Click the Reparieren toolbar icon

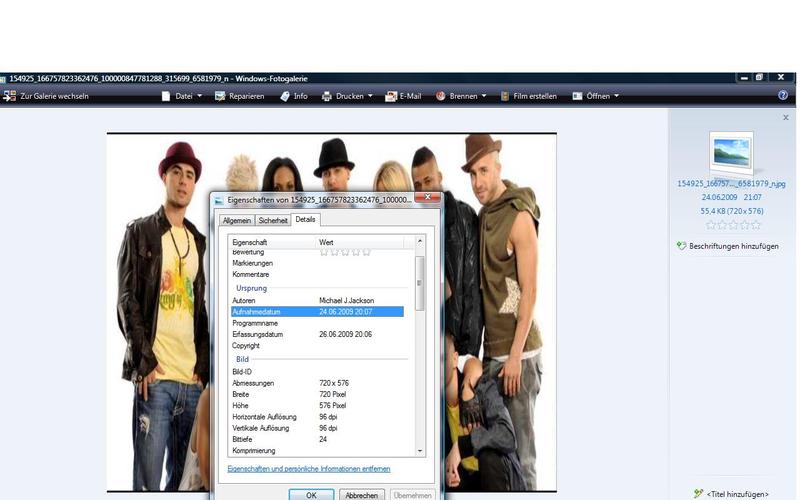tap(221, 96)
